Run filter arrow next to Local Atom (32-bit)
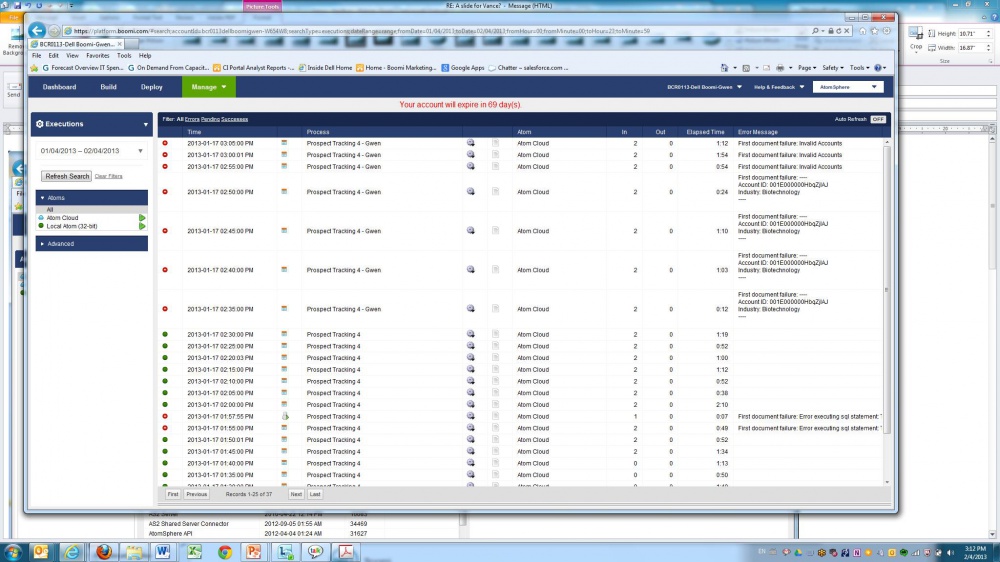The width and height of the screenshot is (1000, 562). pos(142,226)
